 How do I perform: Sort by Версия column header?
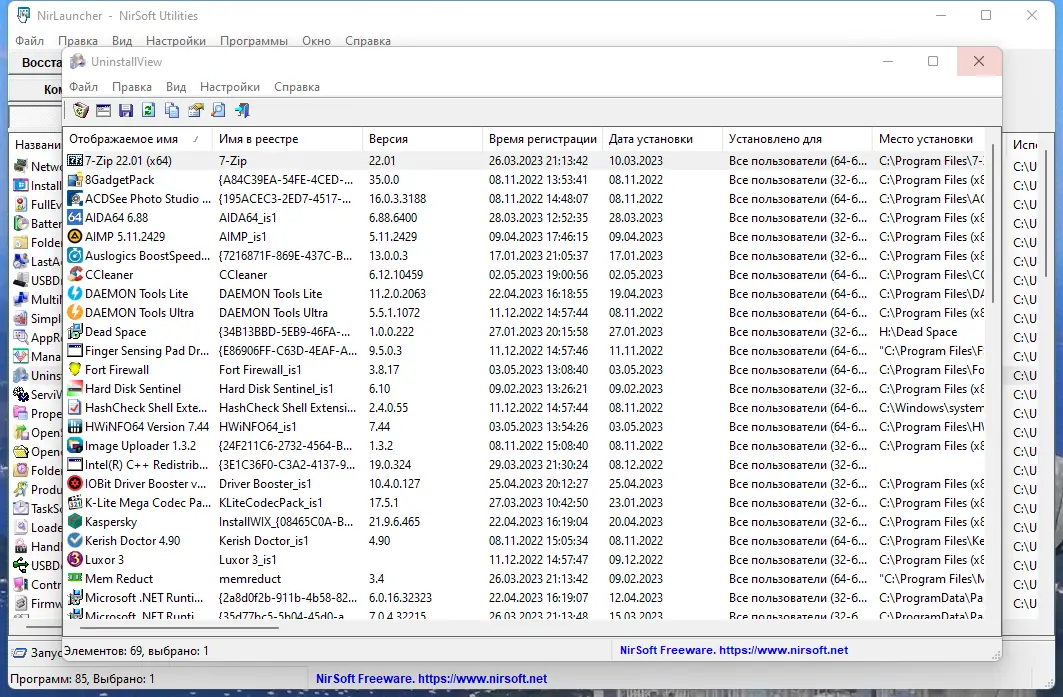coord(422,139)
